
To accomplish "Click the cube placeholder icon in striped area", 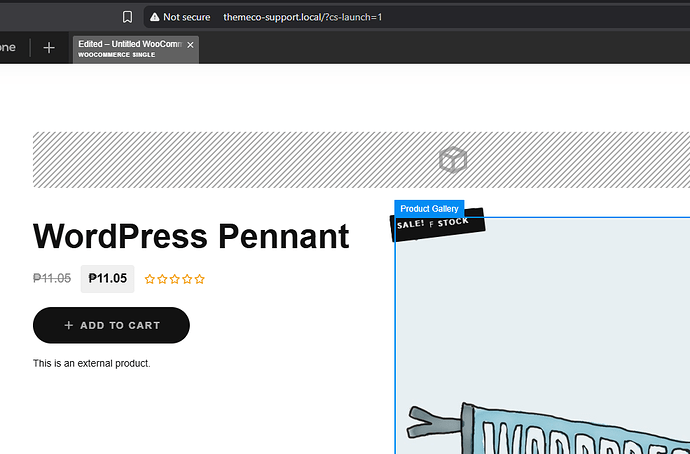I will [x=453, y=160].
